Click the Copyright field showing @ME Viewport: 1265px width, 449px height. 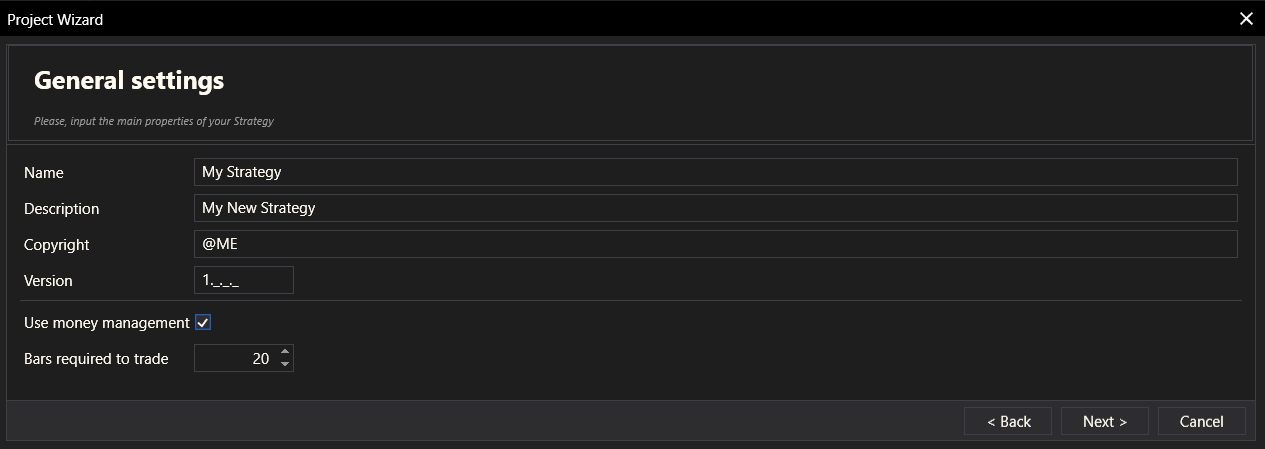[715, 244]
